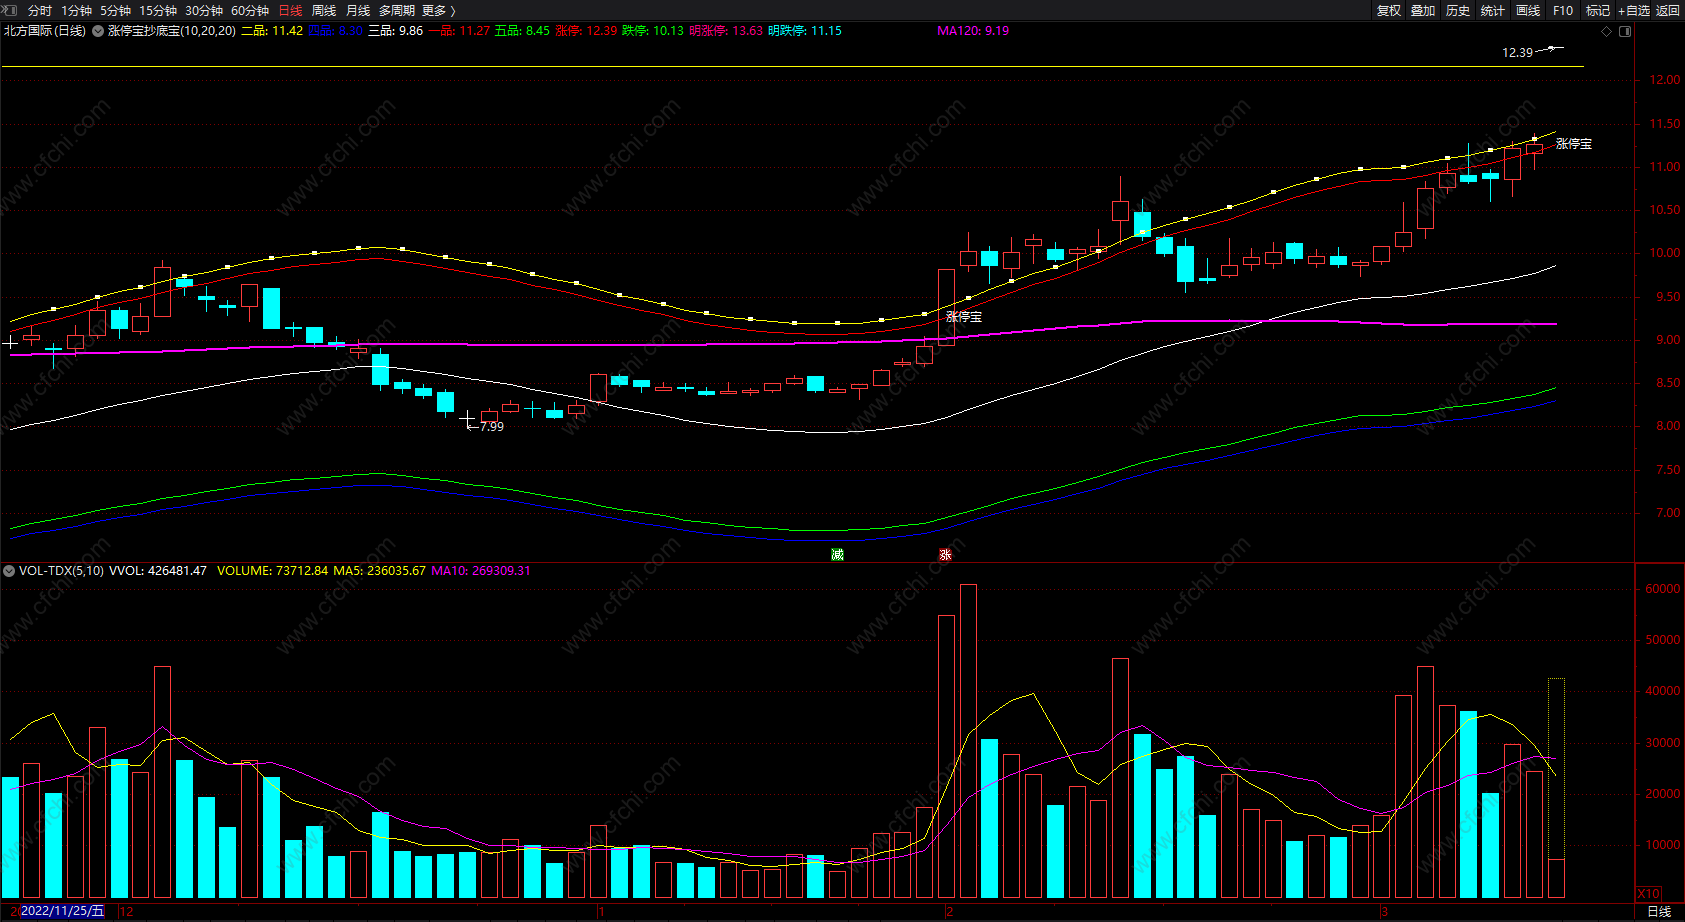Open main indicator dropdown next to 涨停宝抄底宝

point(98,31)
